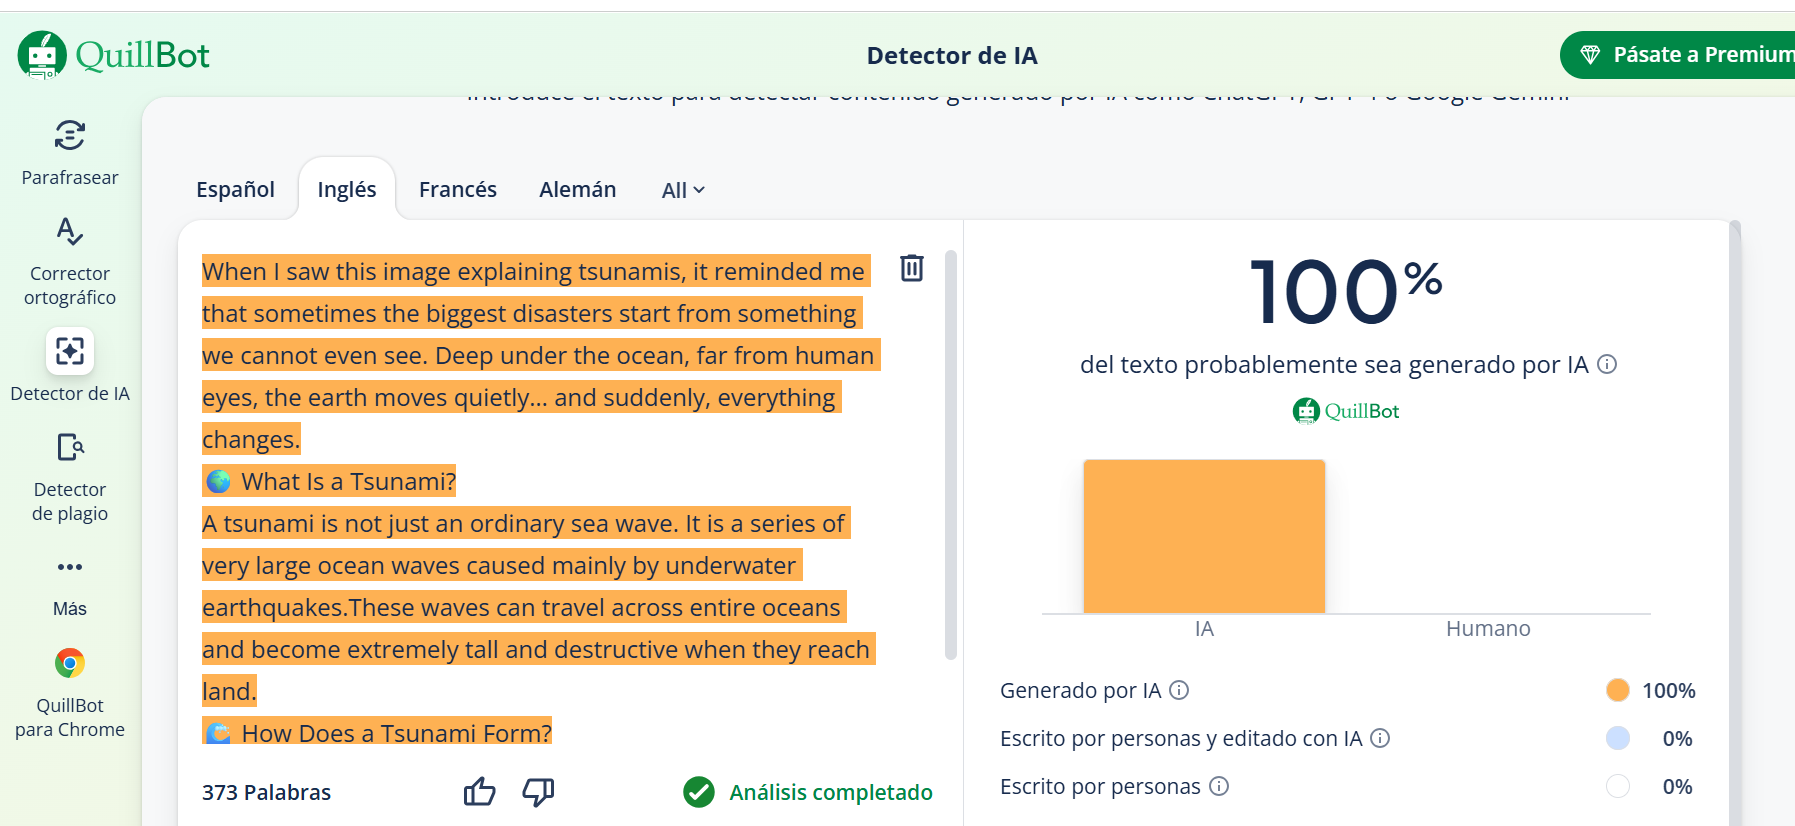Switch to the Alemán tab

click(578, 189)
